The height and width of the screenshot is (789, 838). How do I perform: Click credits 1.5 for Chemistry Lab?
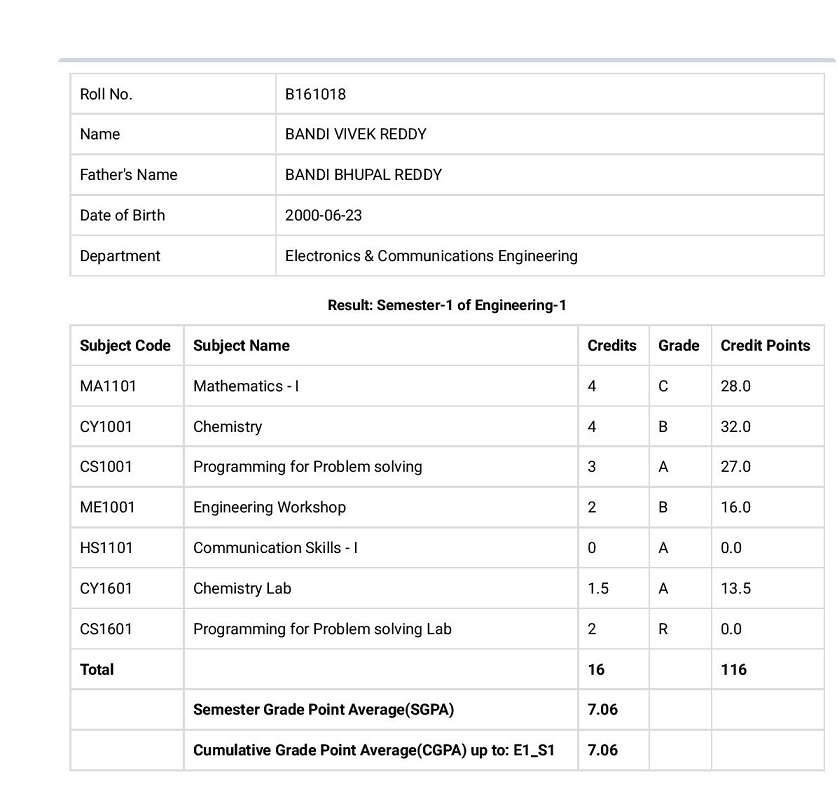pyautogui.click(x=598, y=589)
